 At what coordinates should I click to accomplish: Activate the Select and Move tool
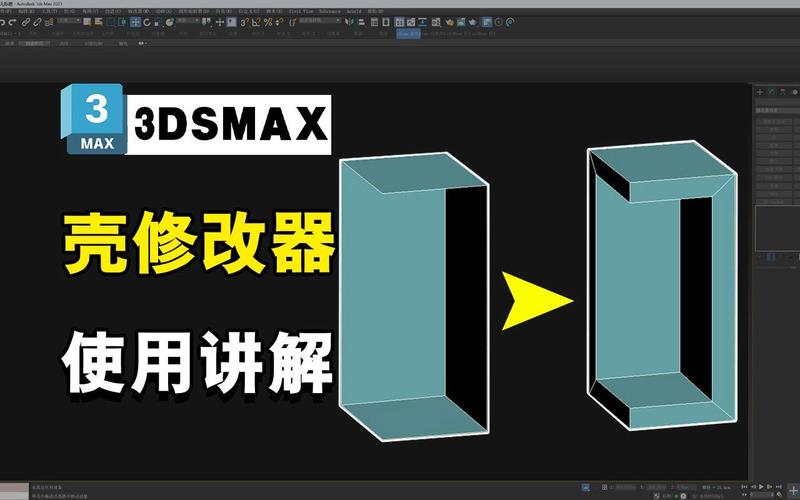136,22
